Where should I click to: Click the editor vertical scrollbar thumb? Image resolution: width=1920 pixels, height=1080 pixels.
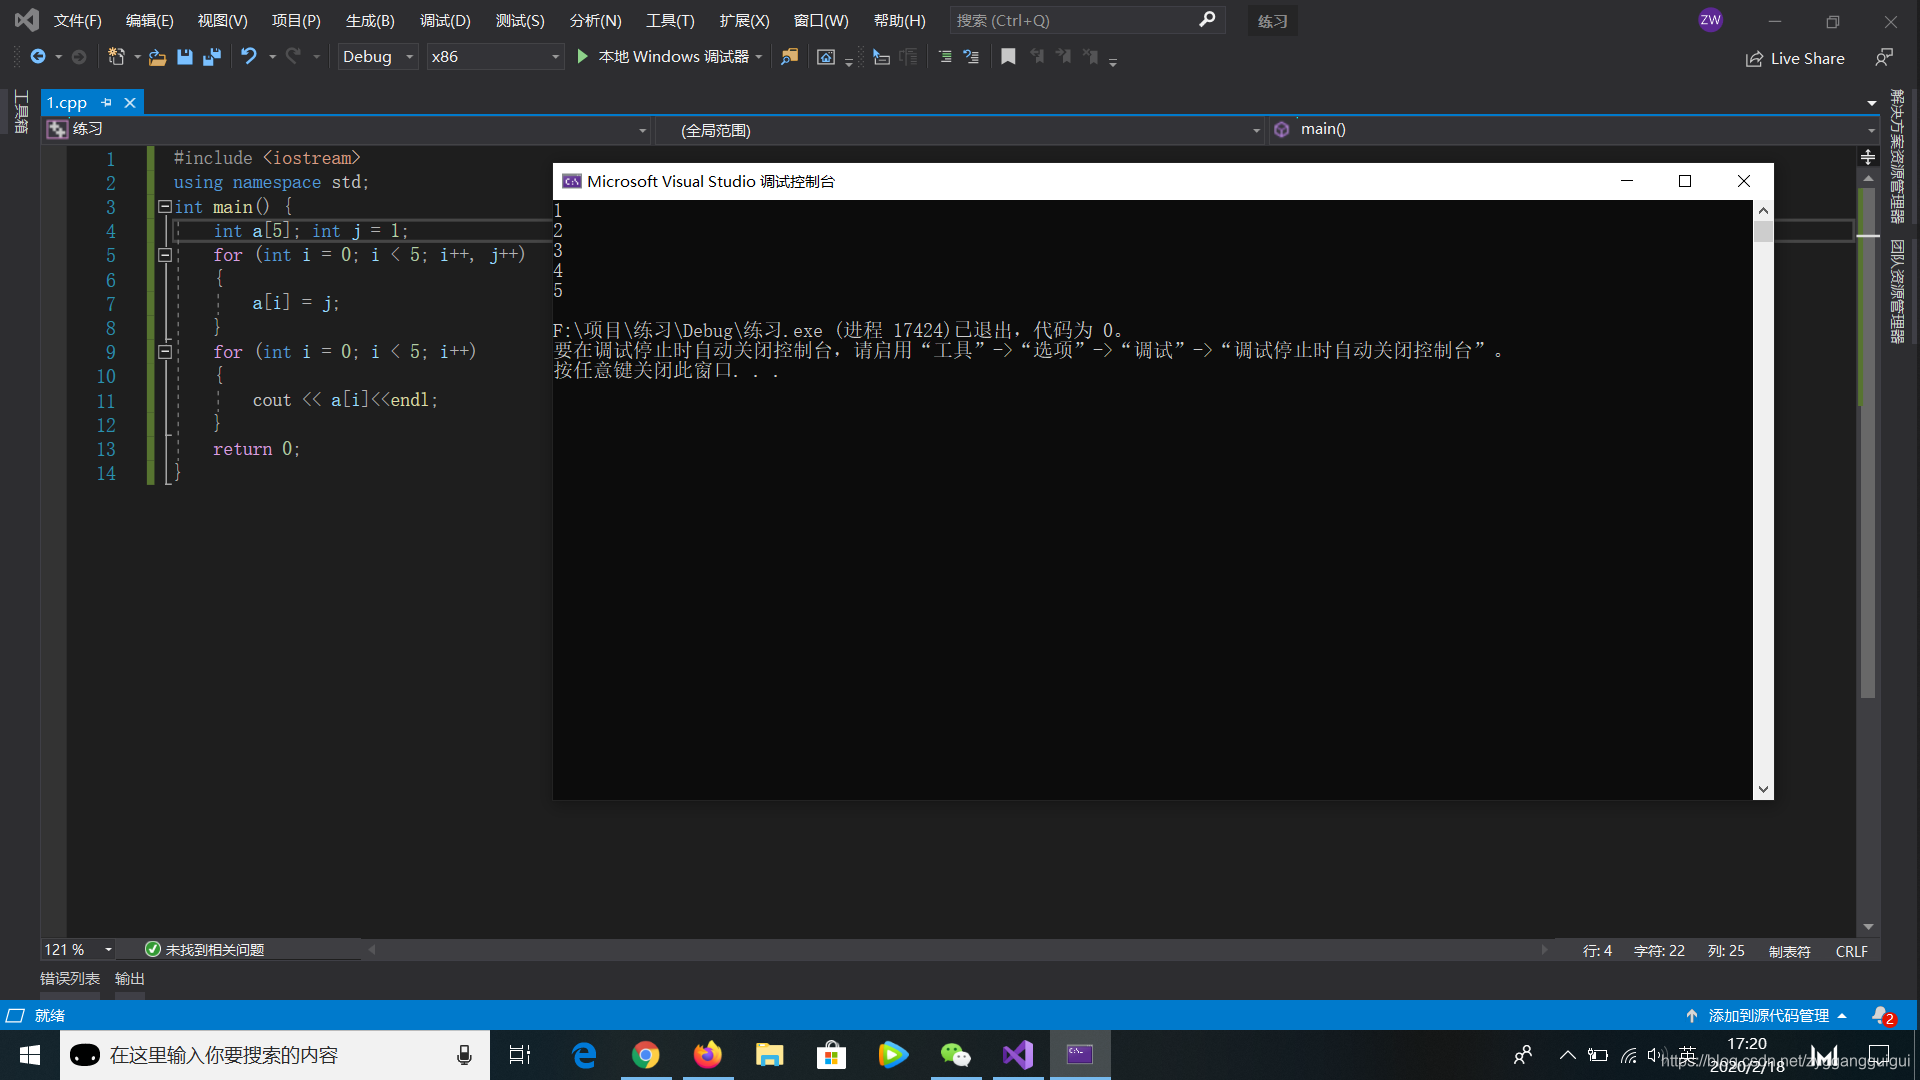coord(1867,441)
